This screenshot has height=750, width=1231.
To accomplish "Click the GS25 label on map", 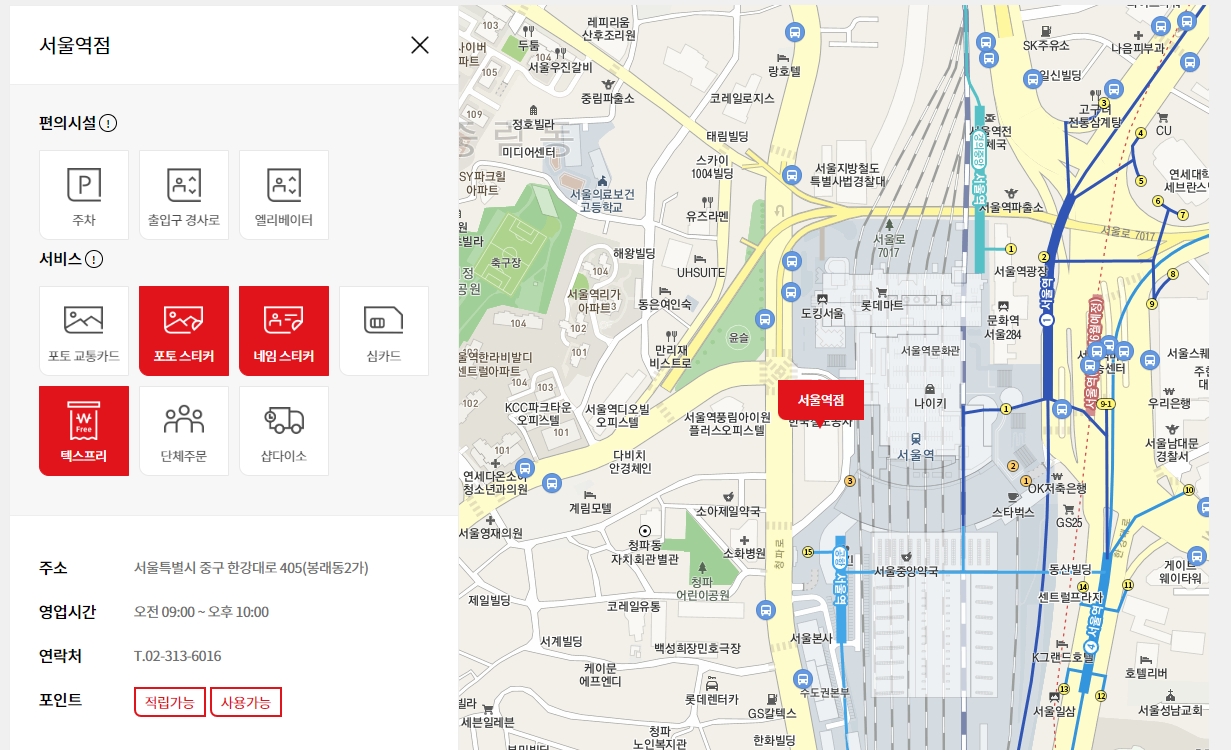I will click(1069, 522).
